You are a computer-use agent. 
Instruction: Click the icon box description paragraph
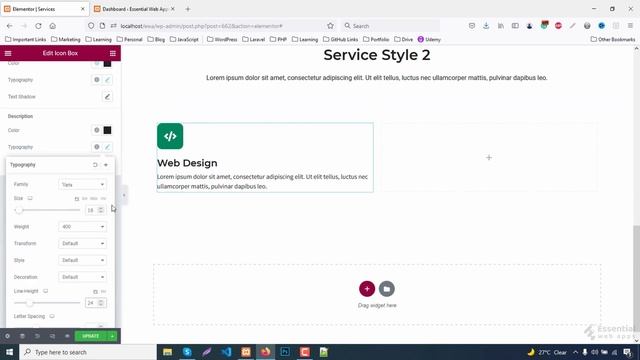coord(262,181)
